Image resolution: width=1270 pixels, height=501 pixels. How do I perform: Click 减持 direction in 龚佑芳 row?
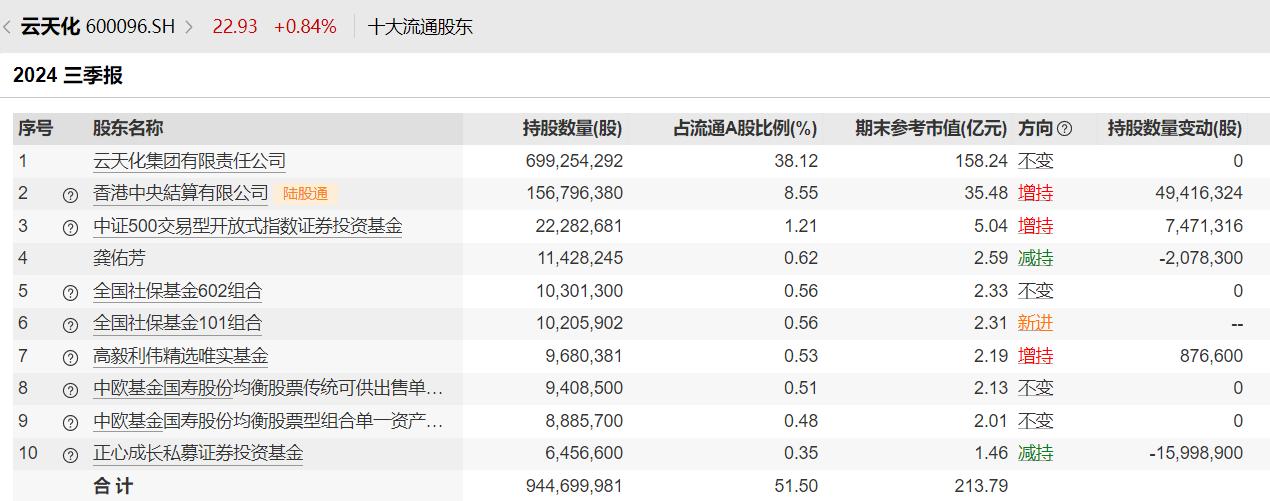(1036, 258)
